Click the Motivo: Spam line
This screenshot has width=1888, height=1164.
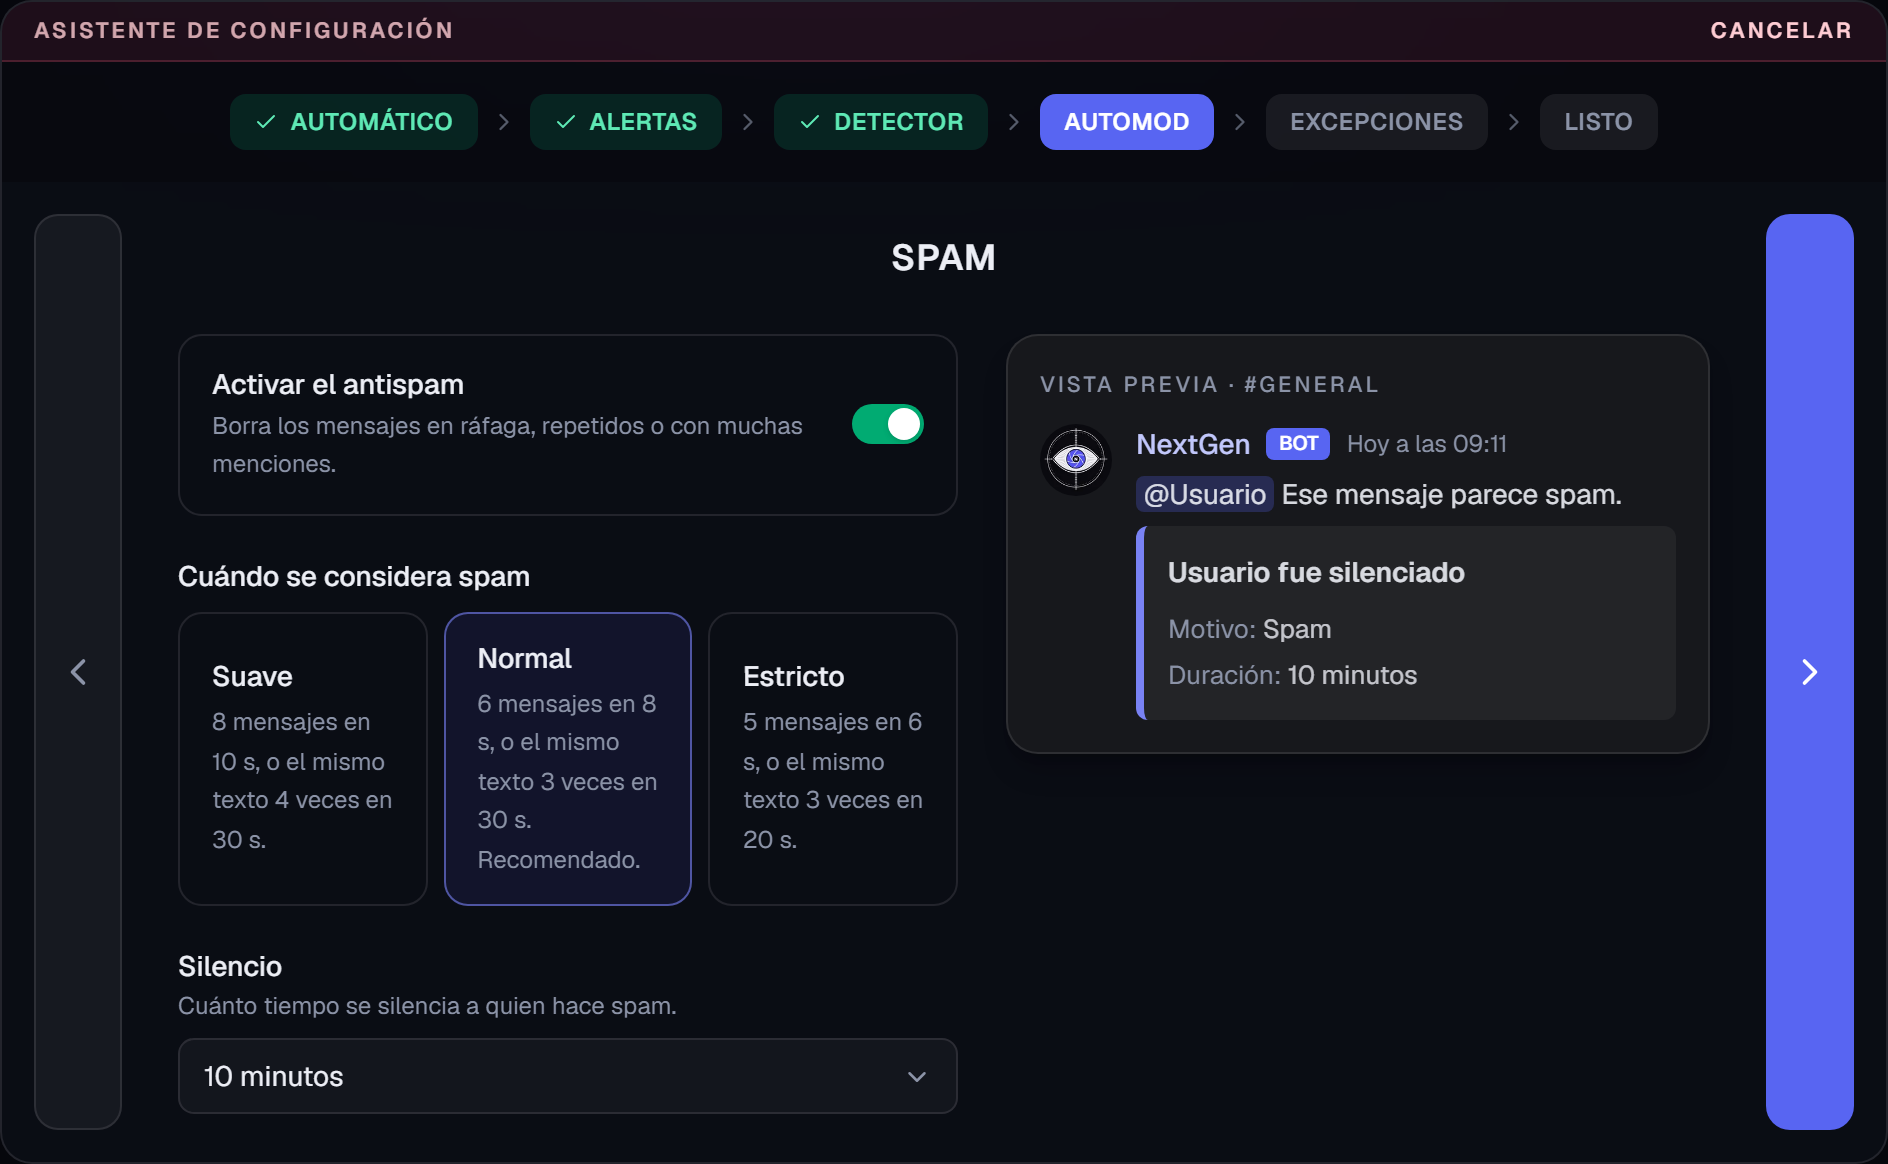point(1250,629)
